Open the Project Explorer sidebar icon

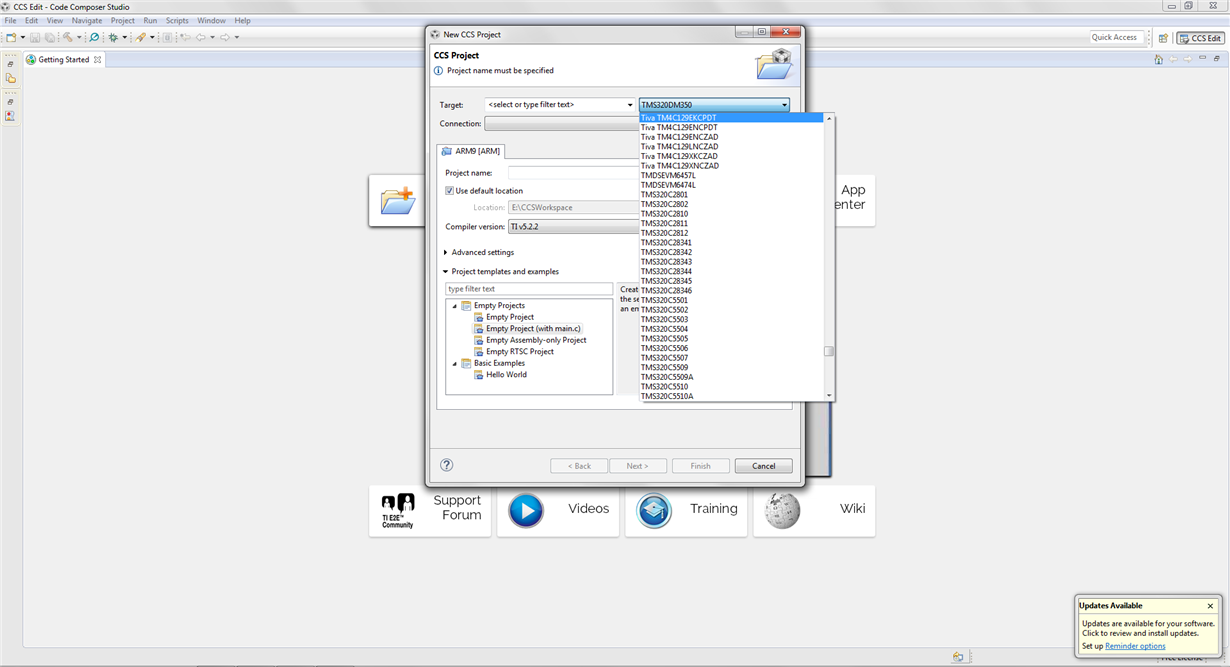pos(10,78)
